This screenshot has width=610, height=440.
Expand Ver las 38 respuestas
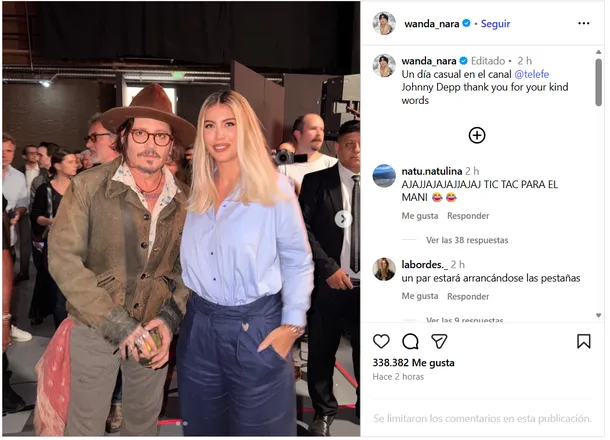(x=467, y=240)
